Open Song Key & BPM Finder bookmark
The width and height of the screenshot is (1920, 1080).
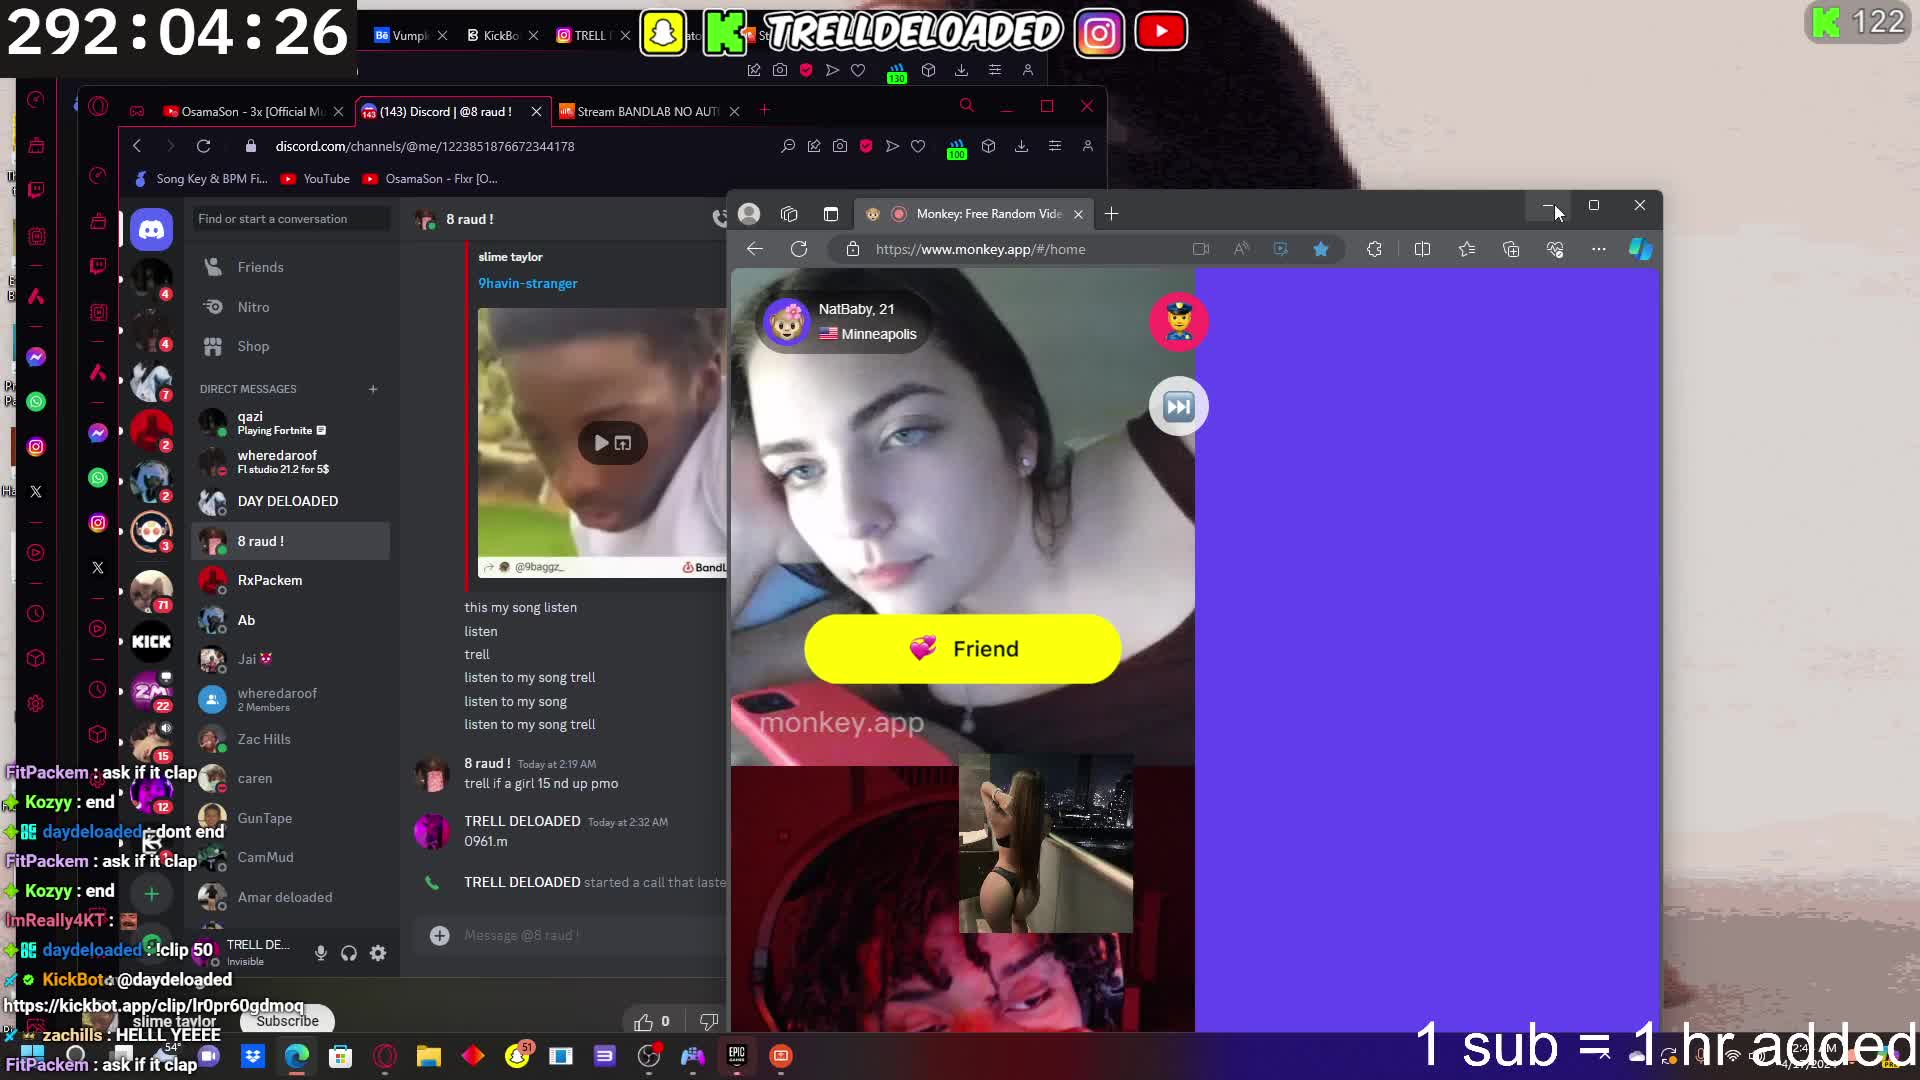pos(201,179)
